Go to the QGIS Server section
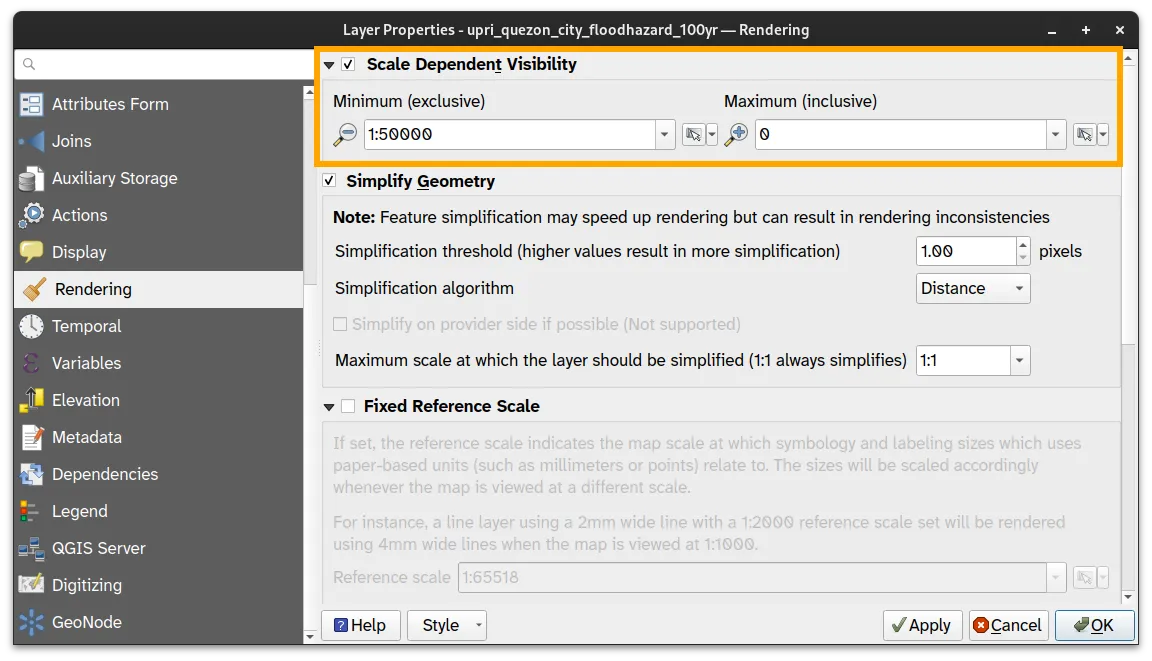Screen dimensions: 1152x661 pos(98,548)
